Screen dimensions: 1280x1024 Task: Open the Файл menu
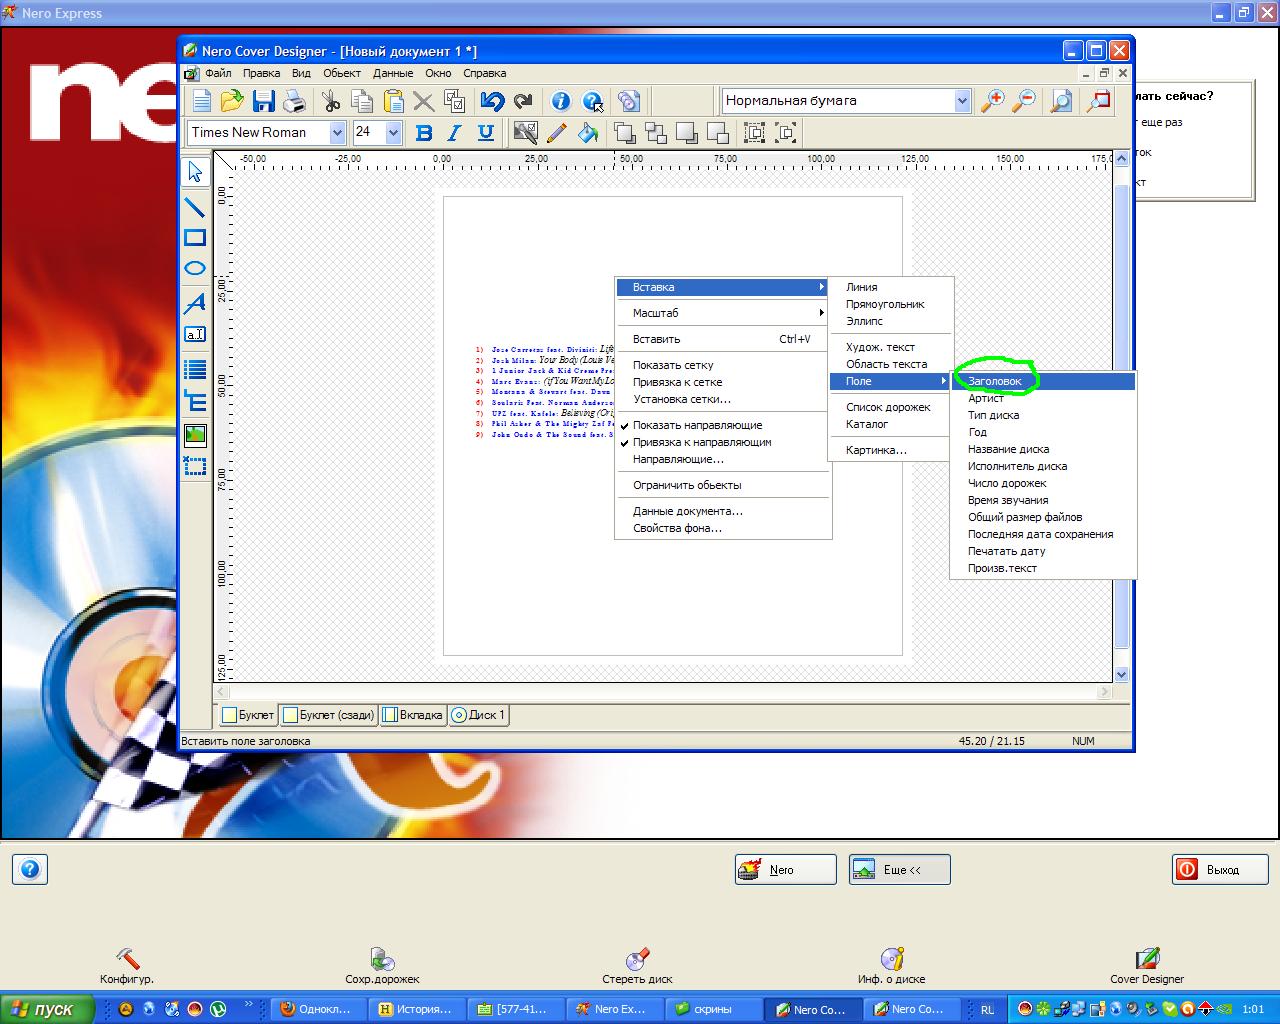click(x=218, y=73)
